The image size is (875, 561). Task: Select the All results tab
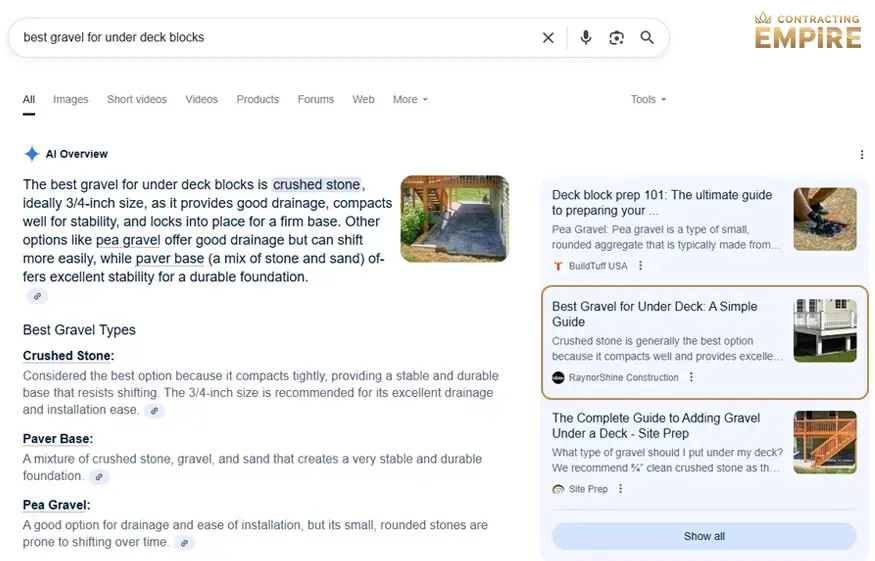coord(28,99)
